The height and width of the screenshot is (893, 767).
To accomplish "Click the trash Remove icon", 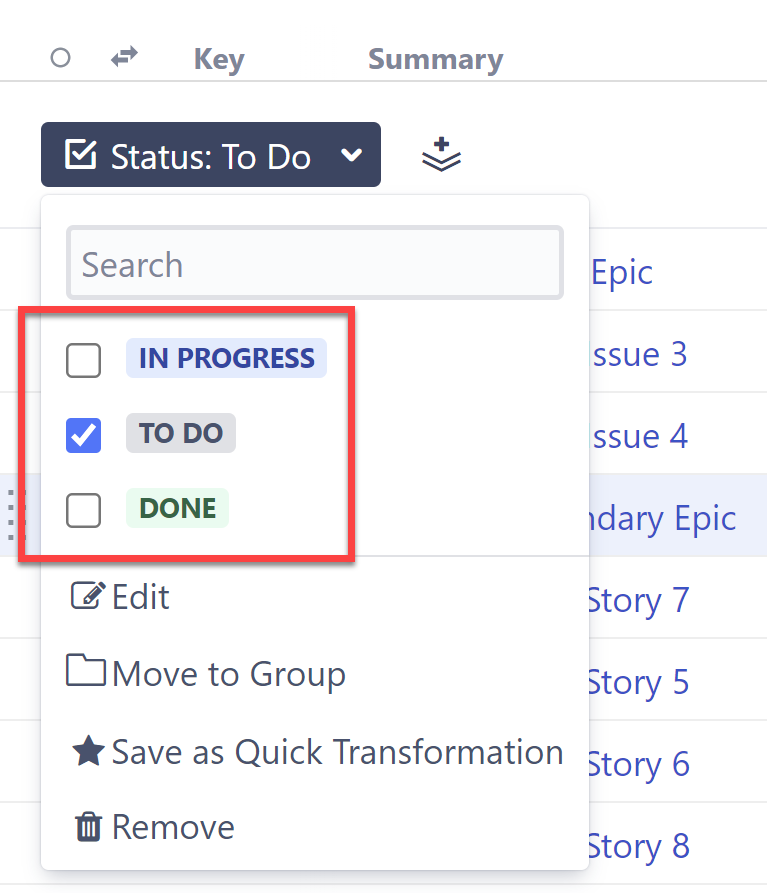I will [x=88, y=827].
